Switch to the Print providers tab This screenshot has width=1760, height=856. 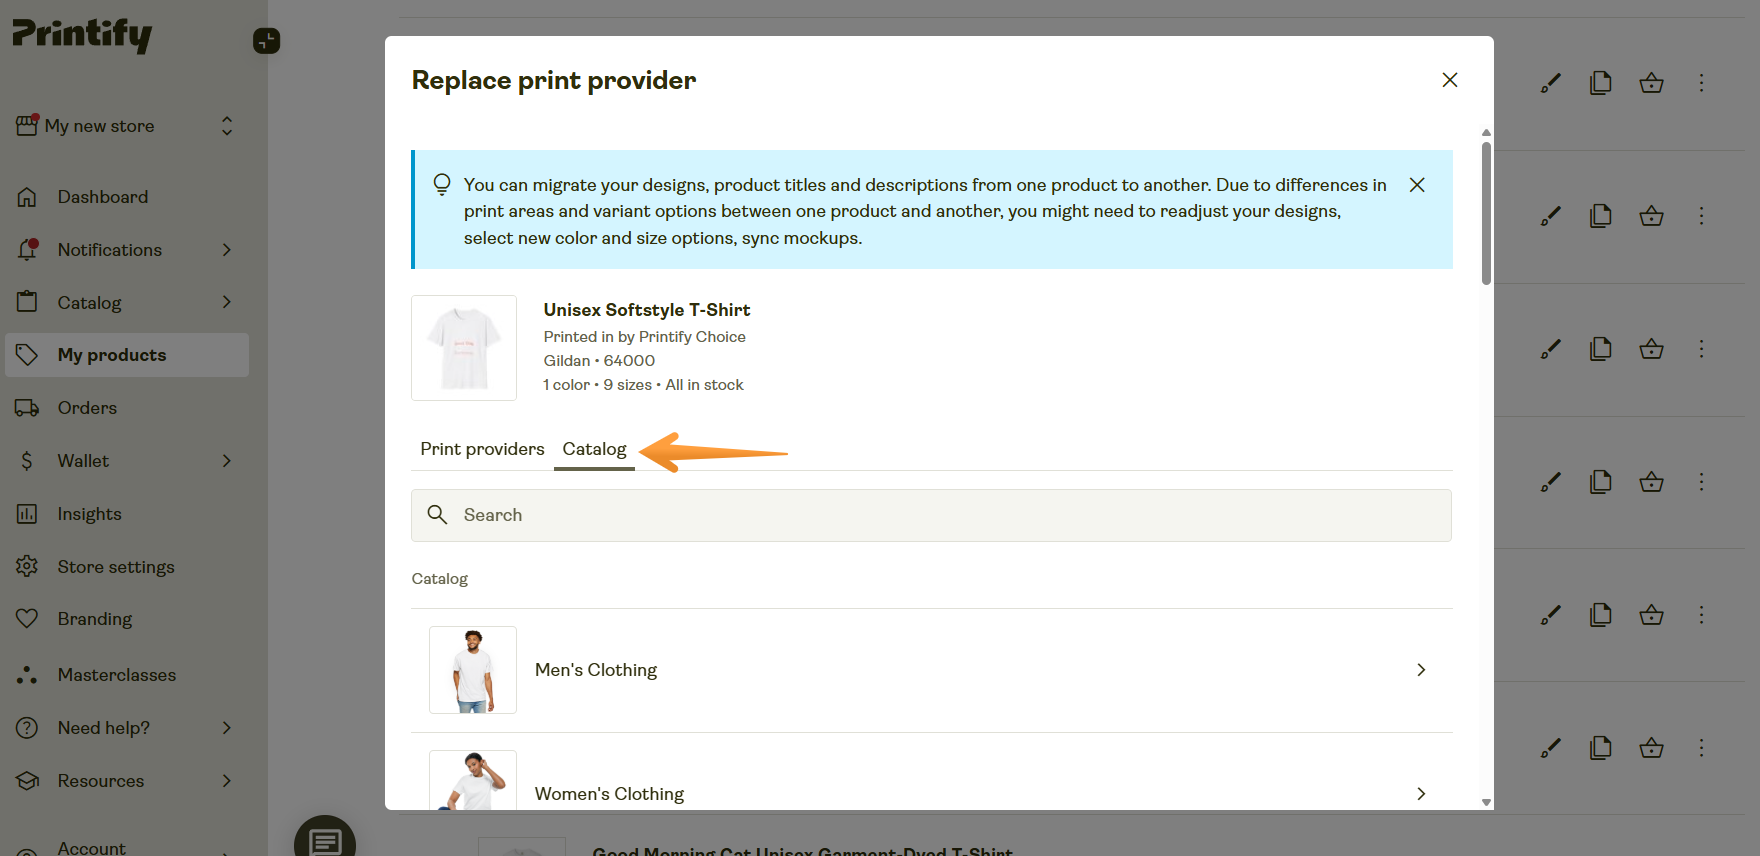[x=482, y=449]
